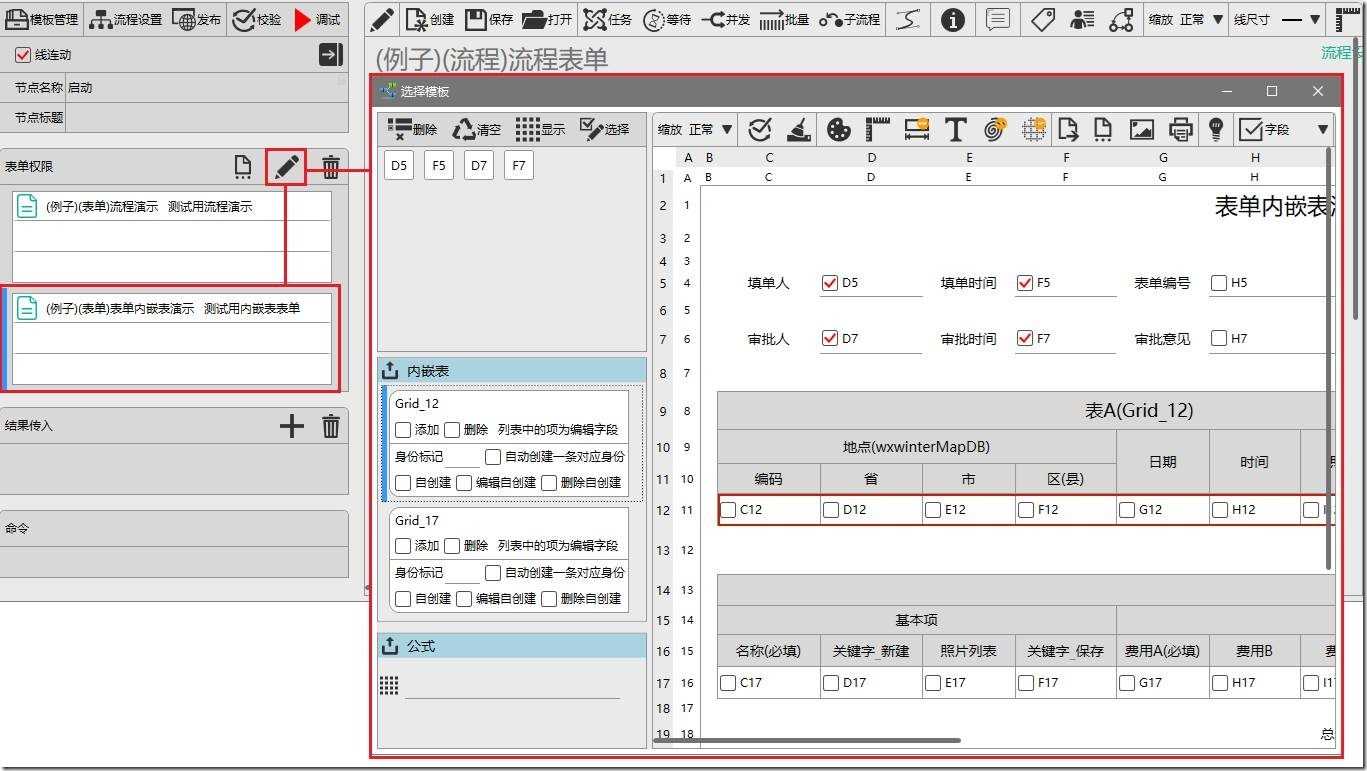Click the printer icon
This screenshot has width=1367, height=771.
click(1181, 129)
